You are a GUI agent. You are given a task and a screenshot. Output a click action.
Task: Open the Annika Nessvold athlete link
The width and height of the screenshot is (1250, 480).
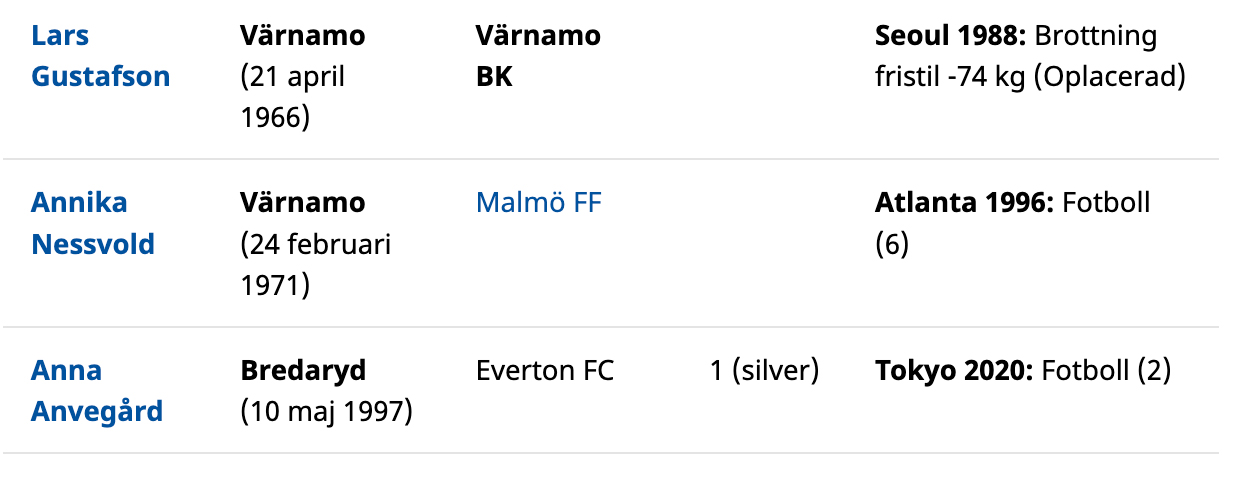pyautogui.click(x=93, y=223)
